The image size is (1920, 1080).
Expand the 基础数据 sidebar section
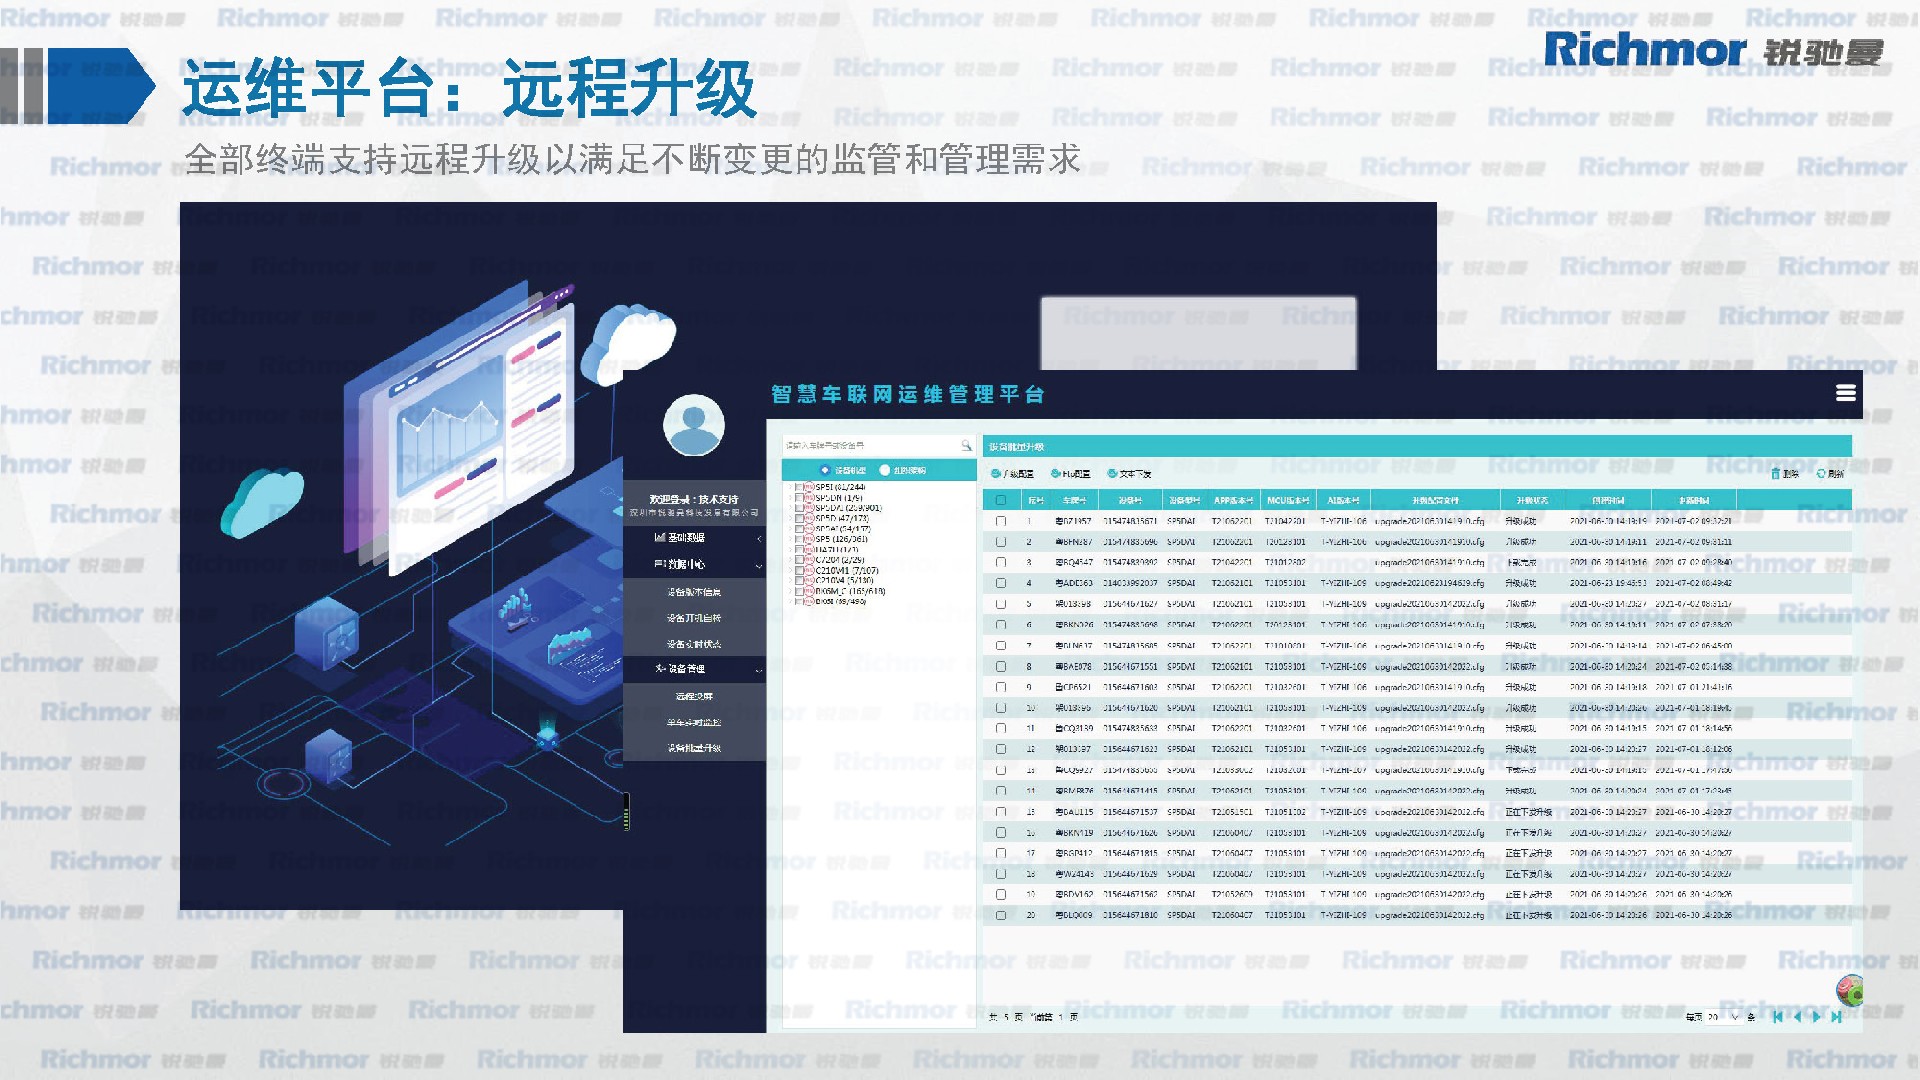click(x=759, y=538)
